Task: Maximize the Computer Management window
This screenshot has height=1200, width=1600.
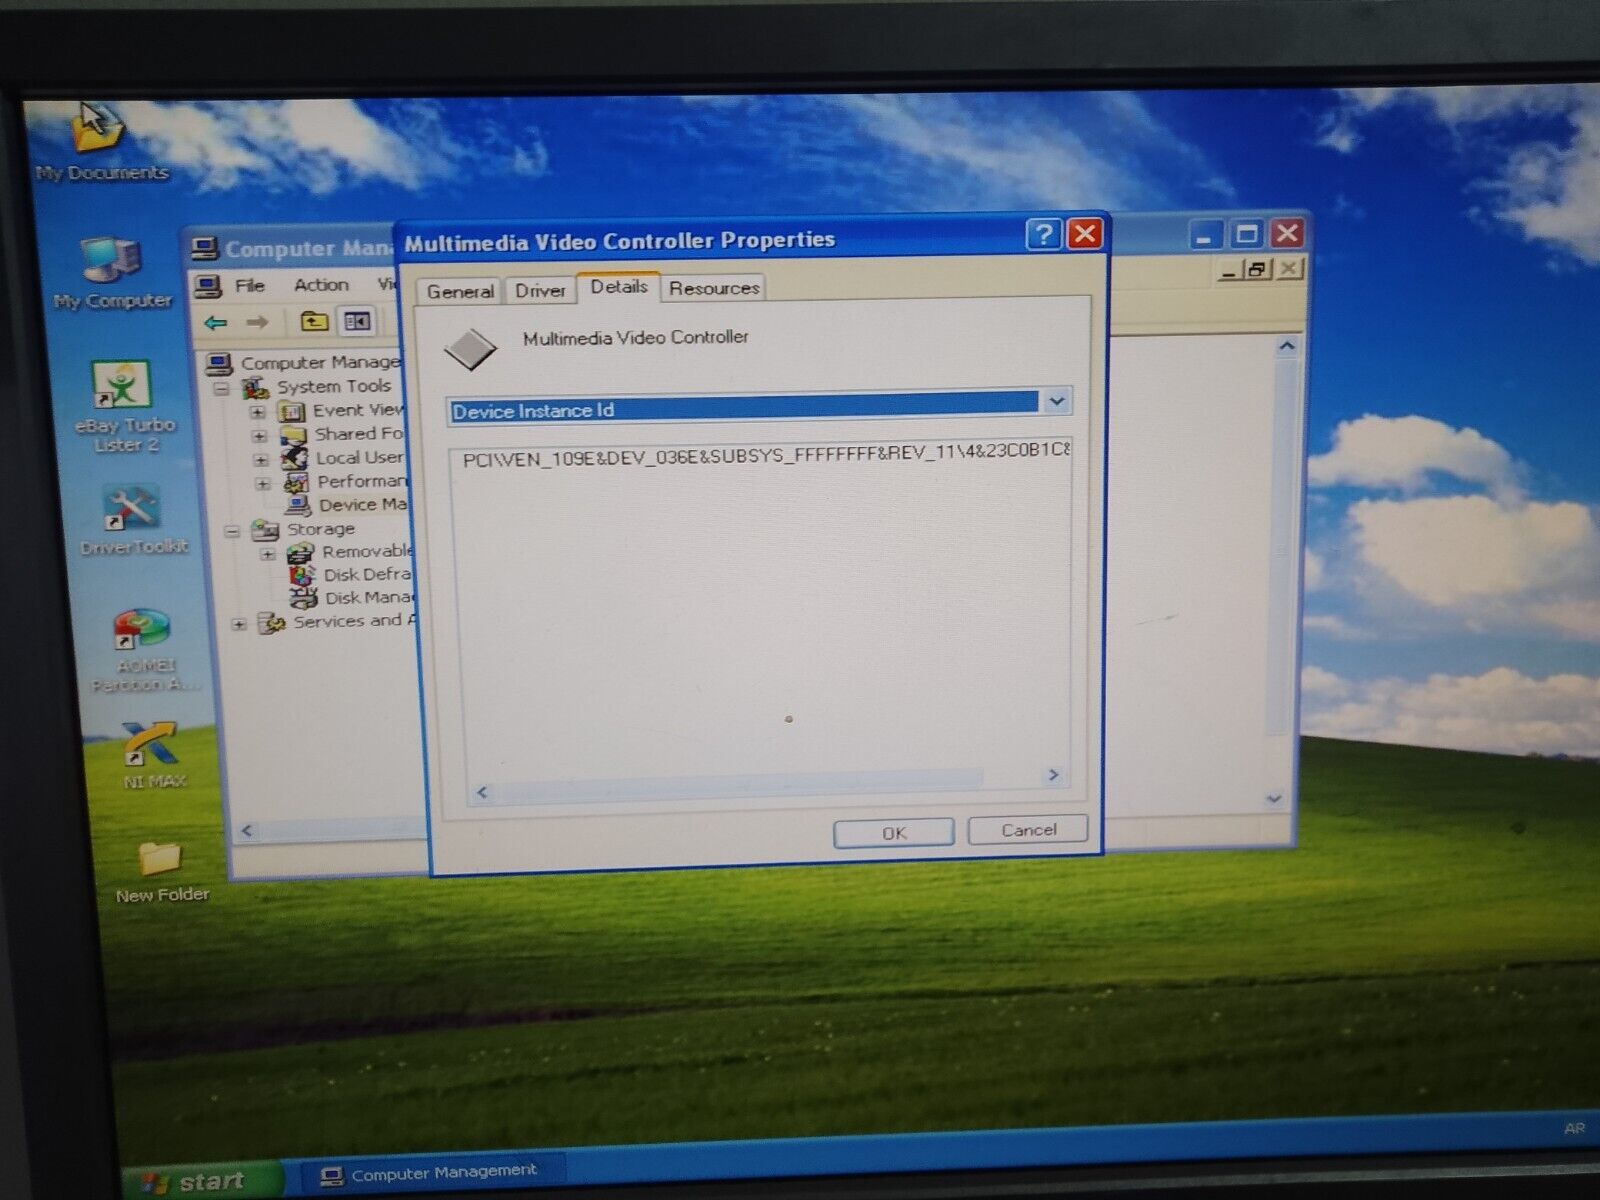Action: pos(1246,235)
